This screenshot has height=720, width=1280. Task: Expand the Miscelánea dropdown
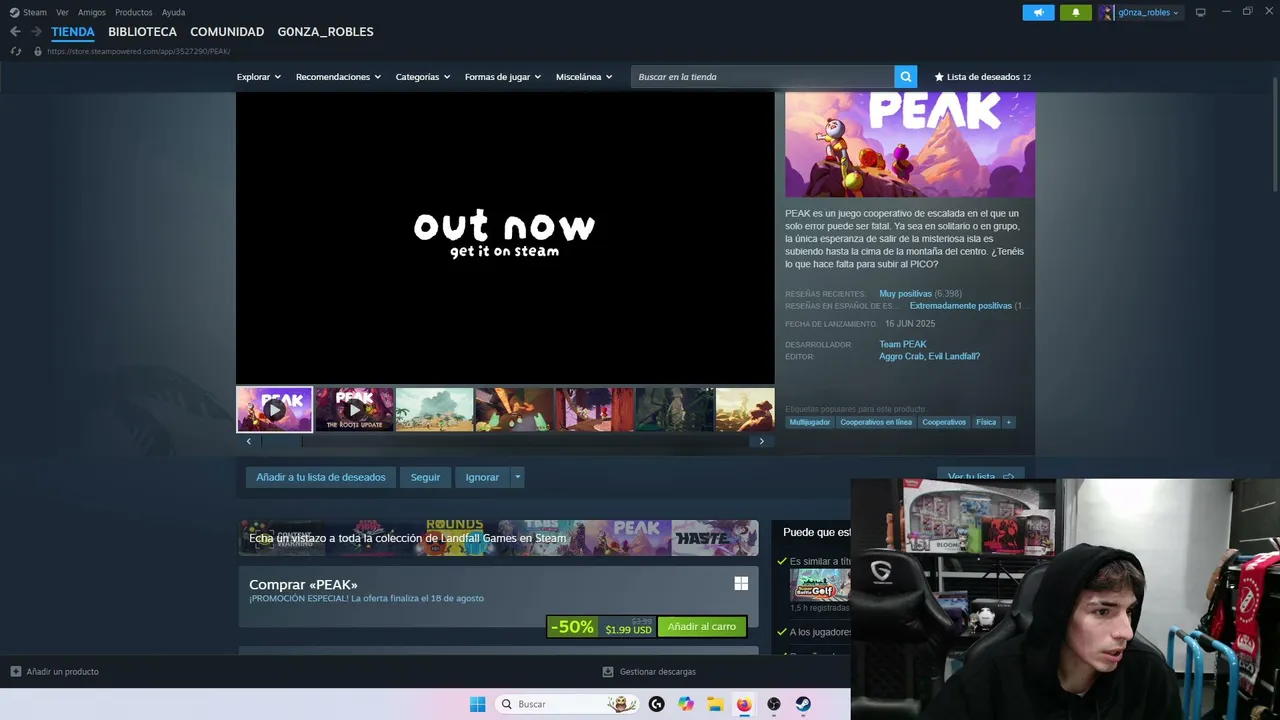coord(584,77)
